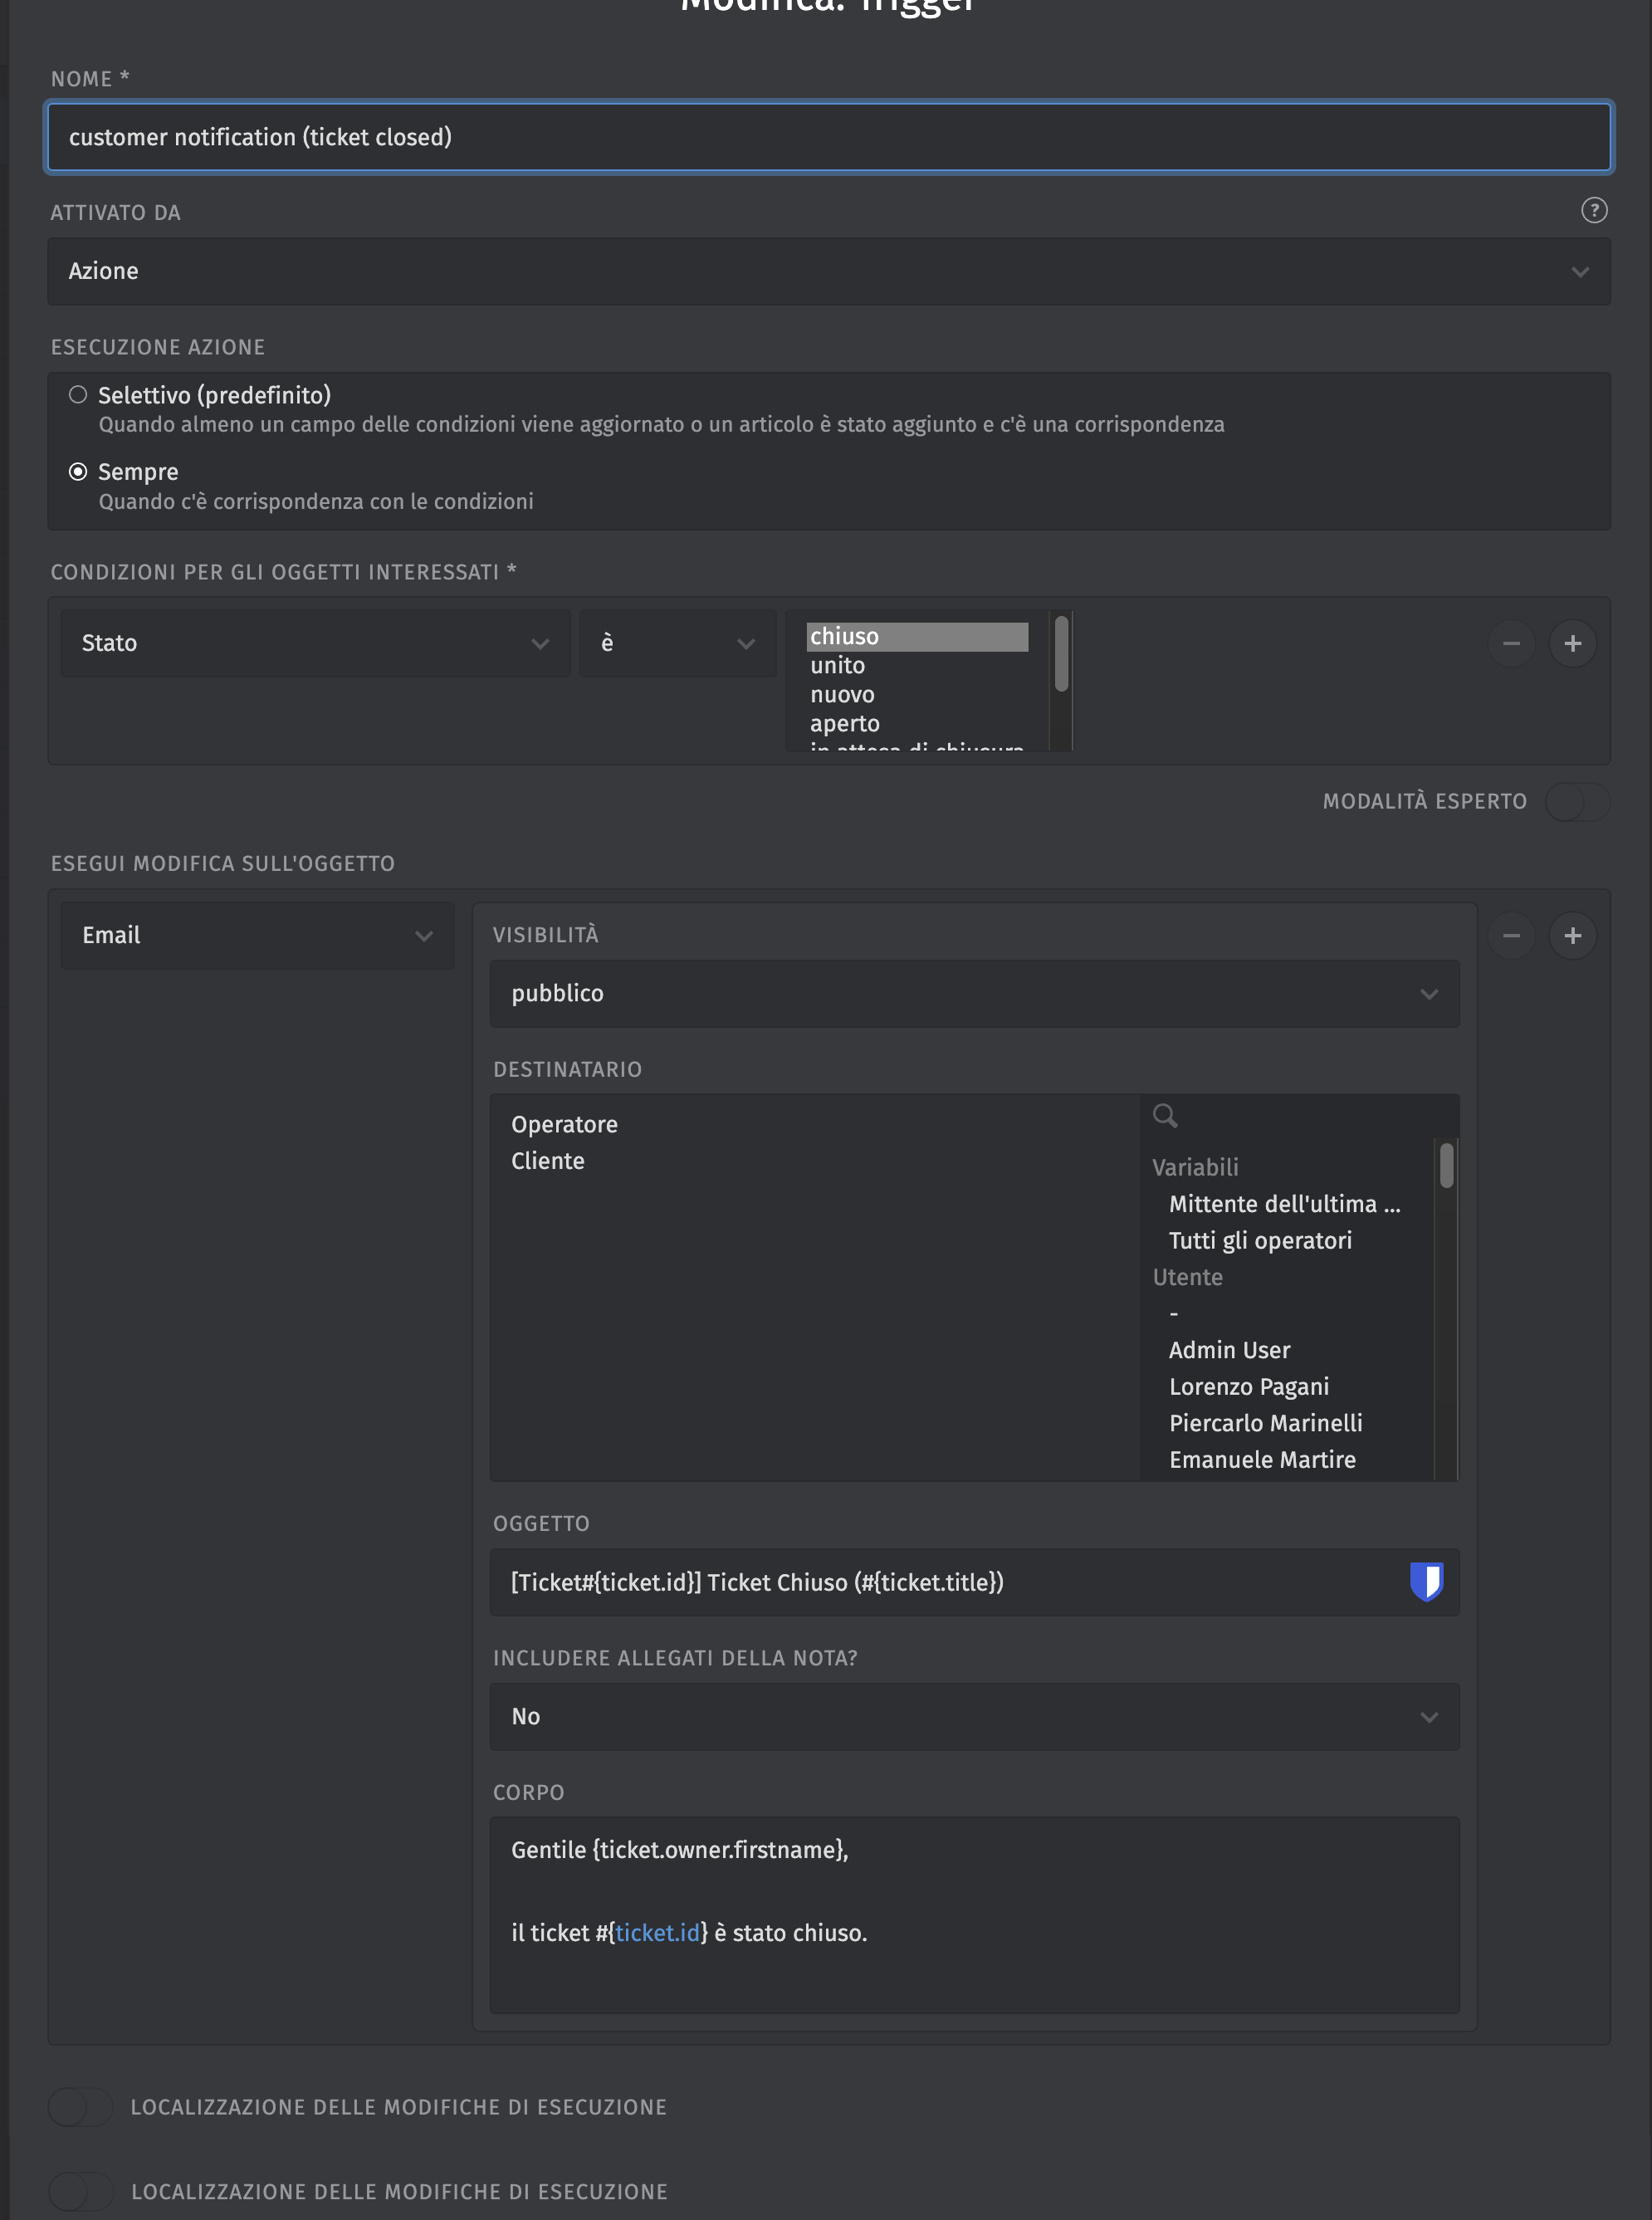Open the Includere allegati No dropdown
1652x2220 pixels.
[973, 1716]
